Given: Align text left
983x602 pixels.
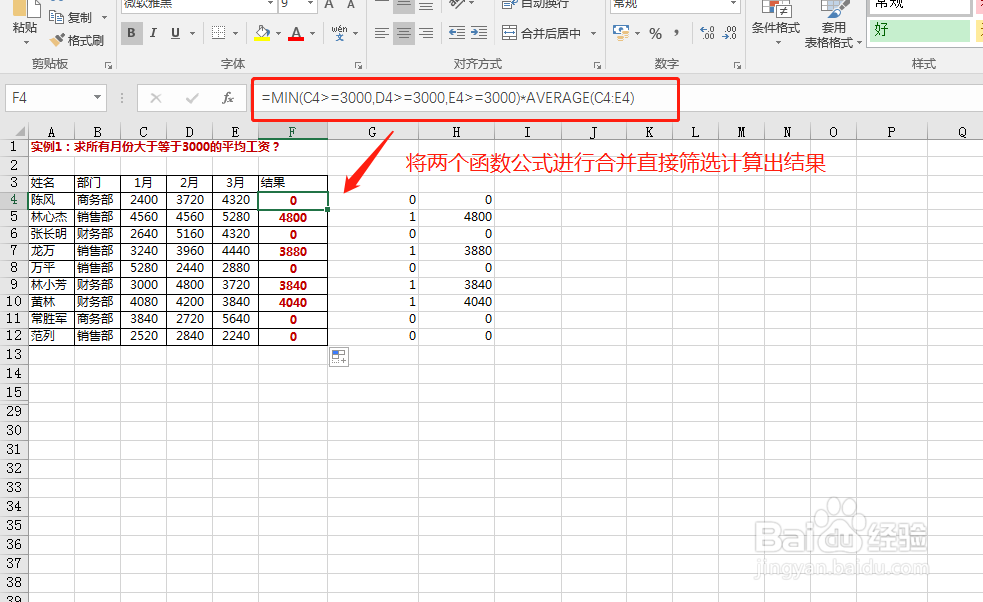Looking at the screenshot, I should (381, 33).
